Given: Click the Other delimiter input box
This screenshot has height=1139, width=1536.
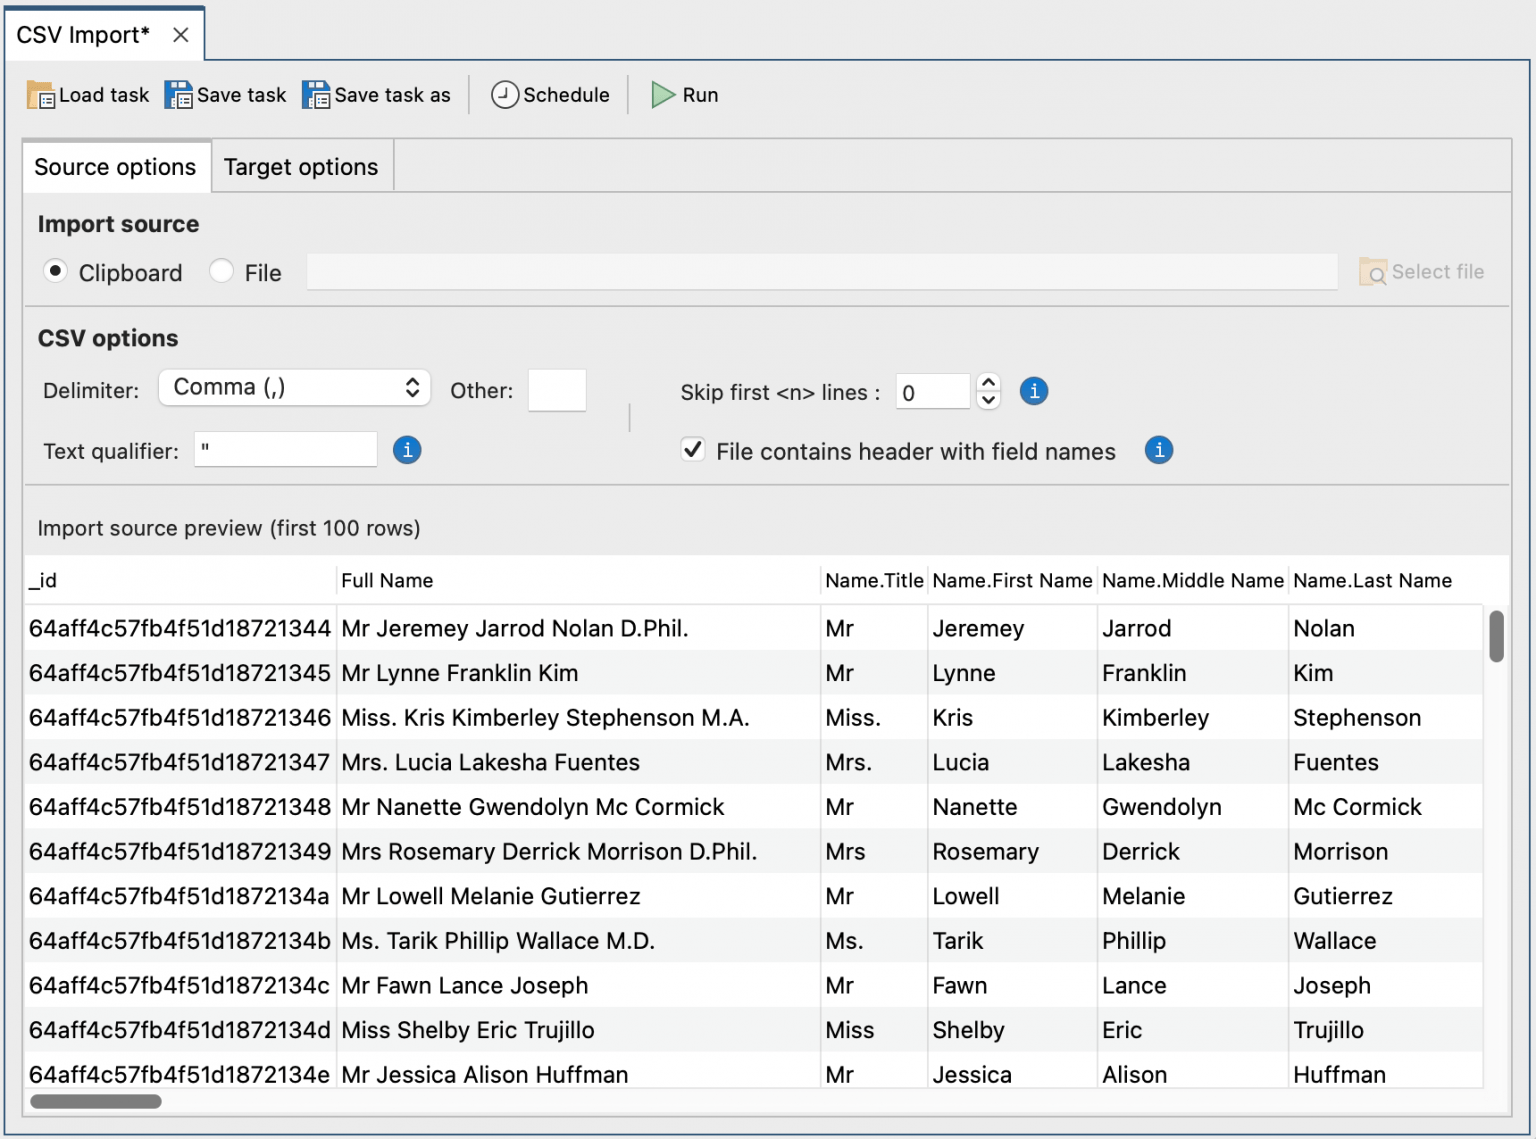Looking at the screenshot, I should click(557, 390).
